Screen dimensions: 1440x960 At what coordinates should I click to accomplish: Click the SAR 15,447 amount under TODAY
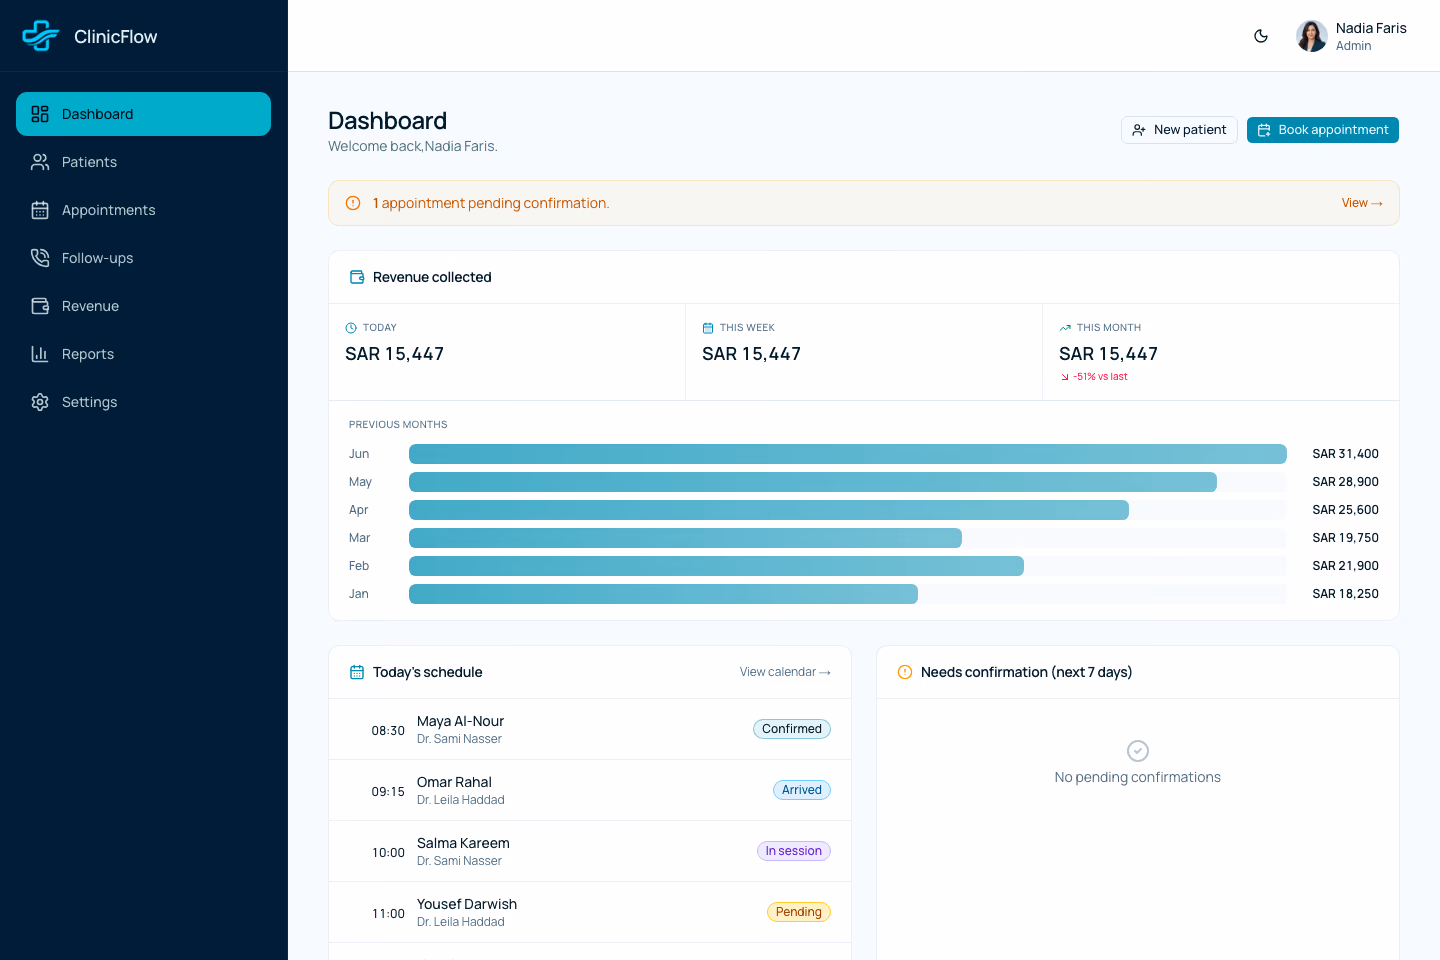pyautogui.click(x=394, y=354)
